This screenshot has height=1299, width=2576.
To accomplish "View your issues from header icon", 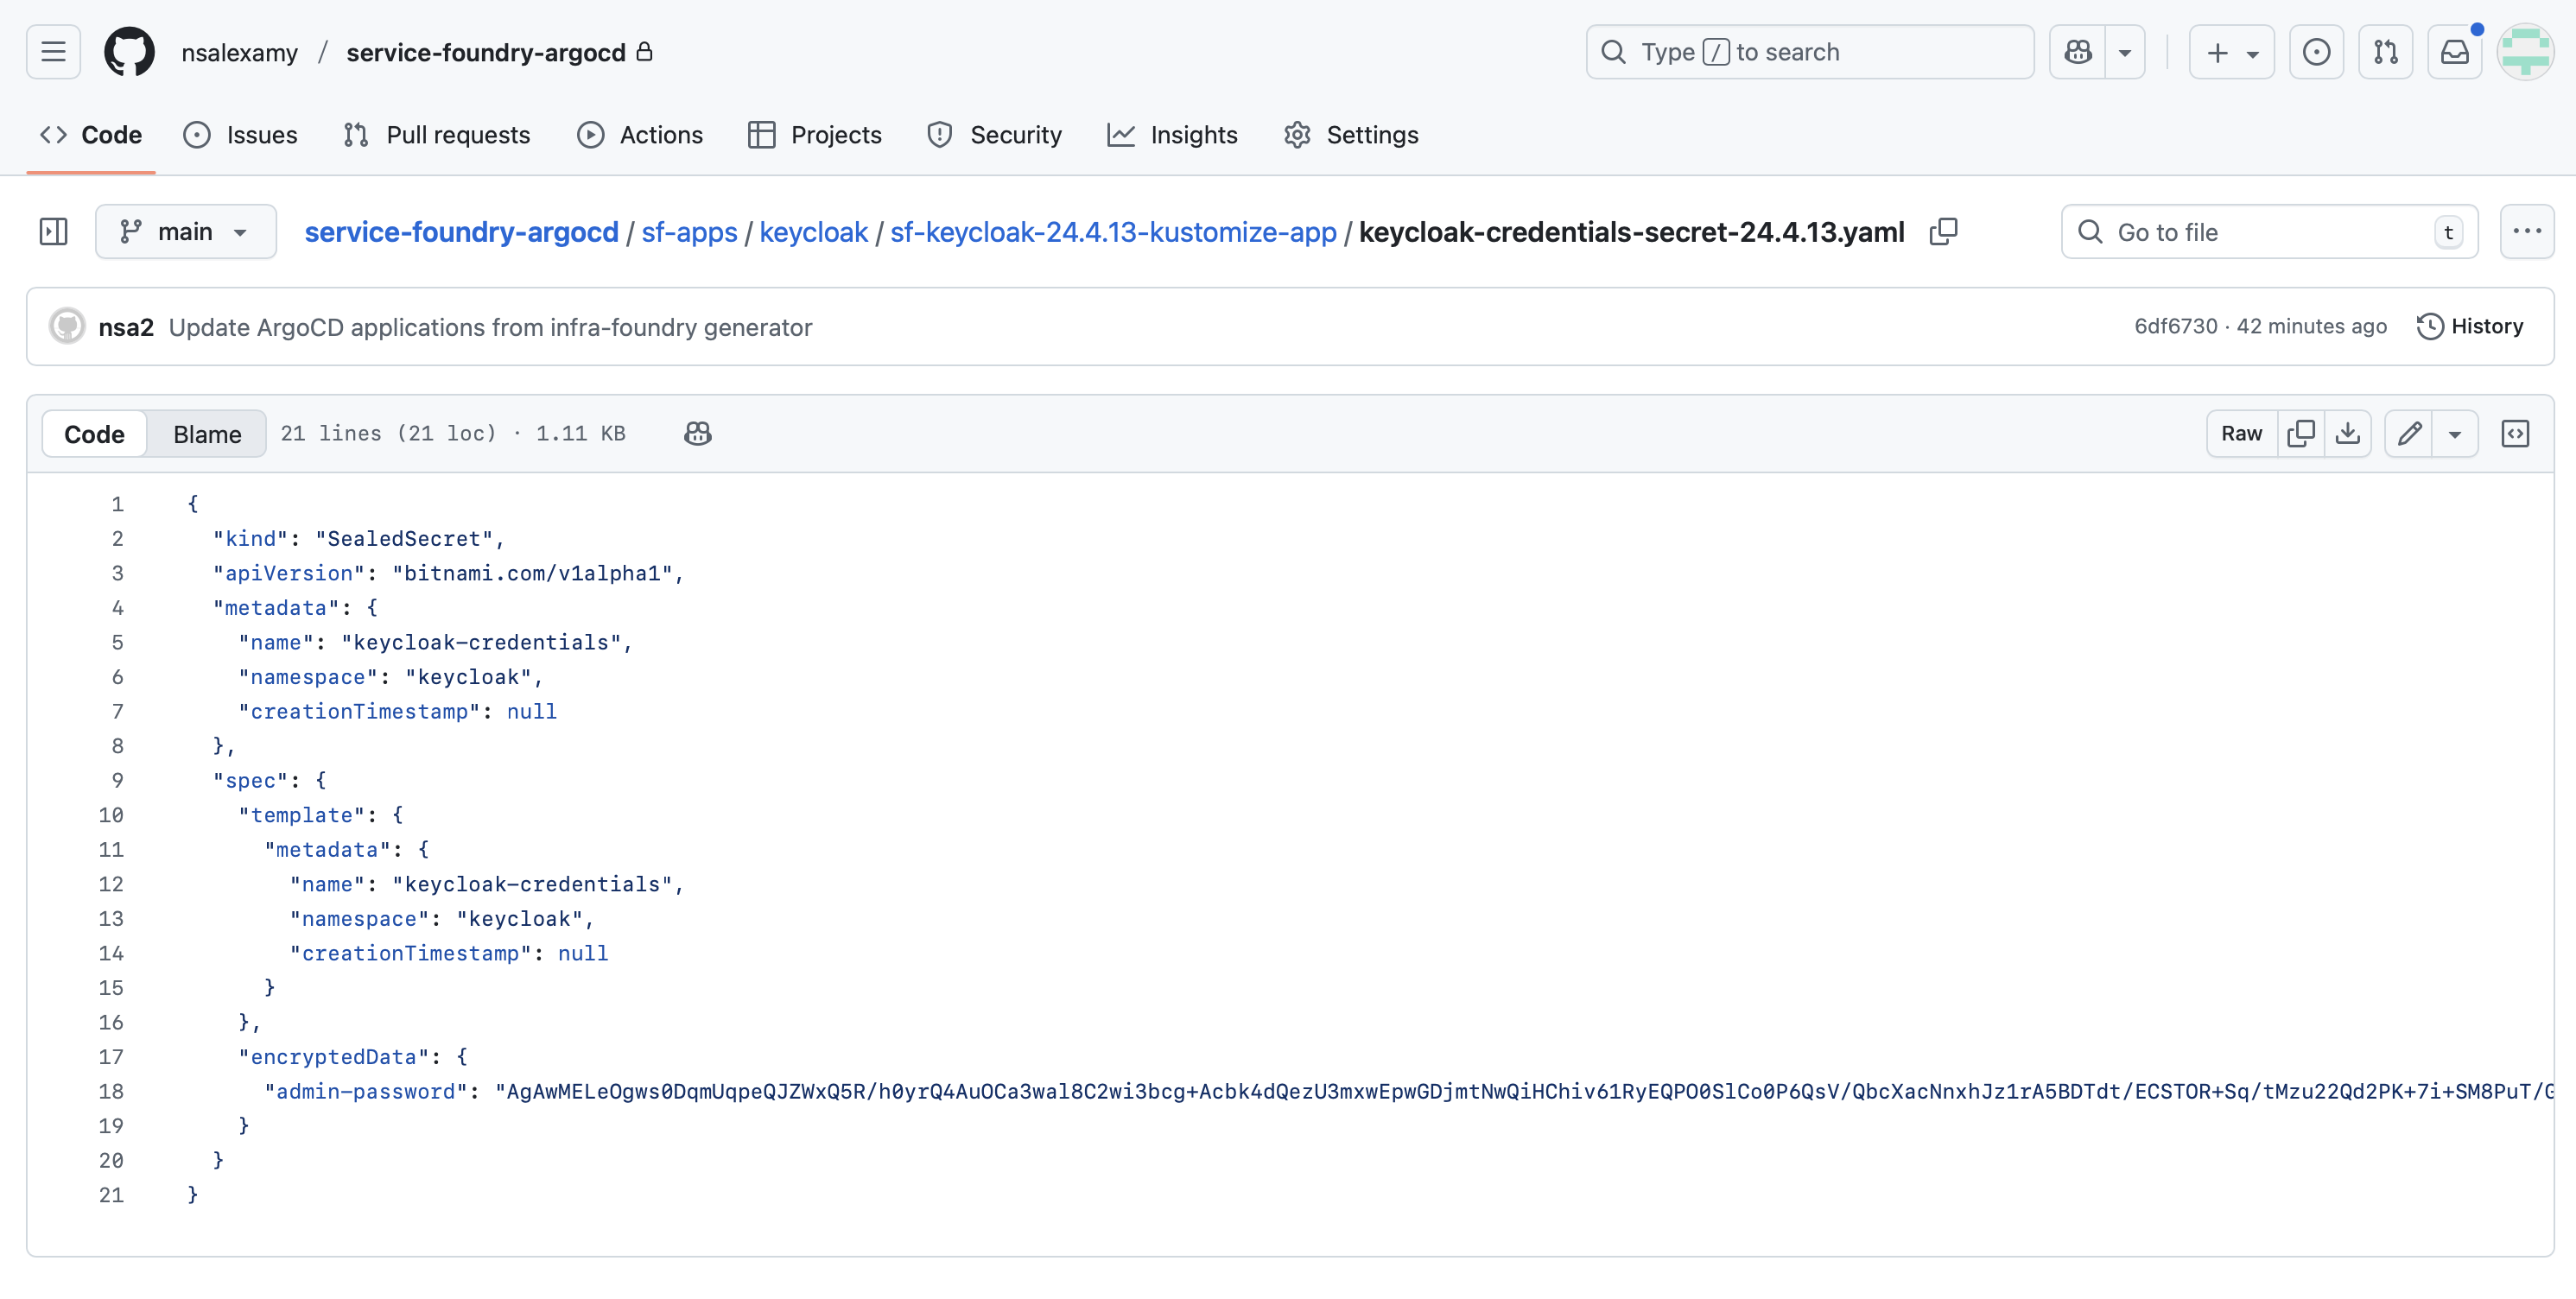I will (x=2316, y=52).
